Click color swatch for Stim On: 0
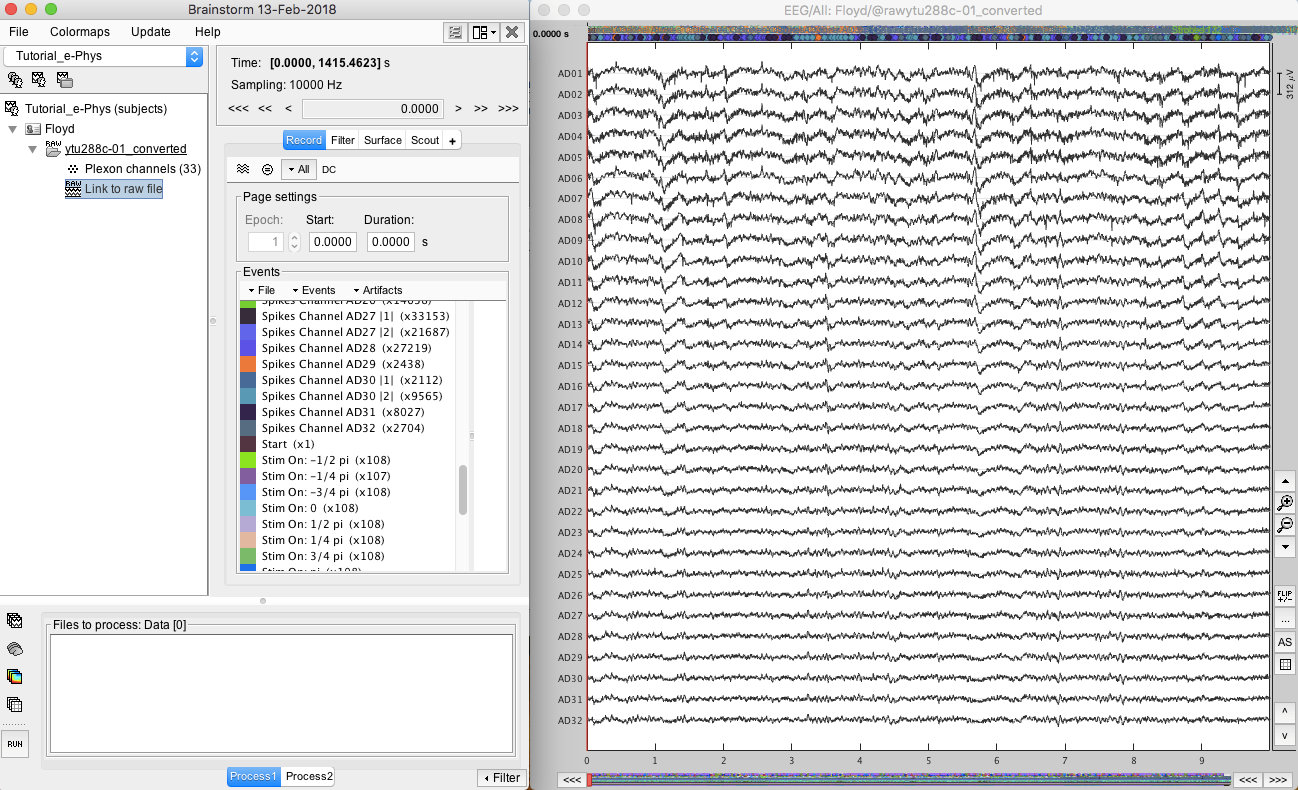This screenshot has width=1298, height=790. [x=249, y=508]
